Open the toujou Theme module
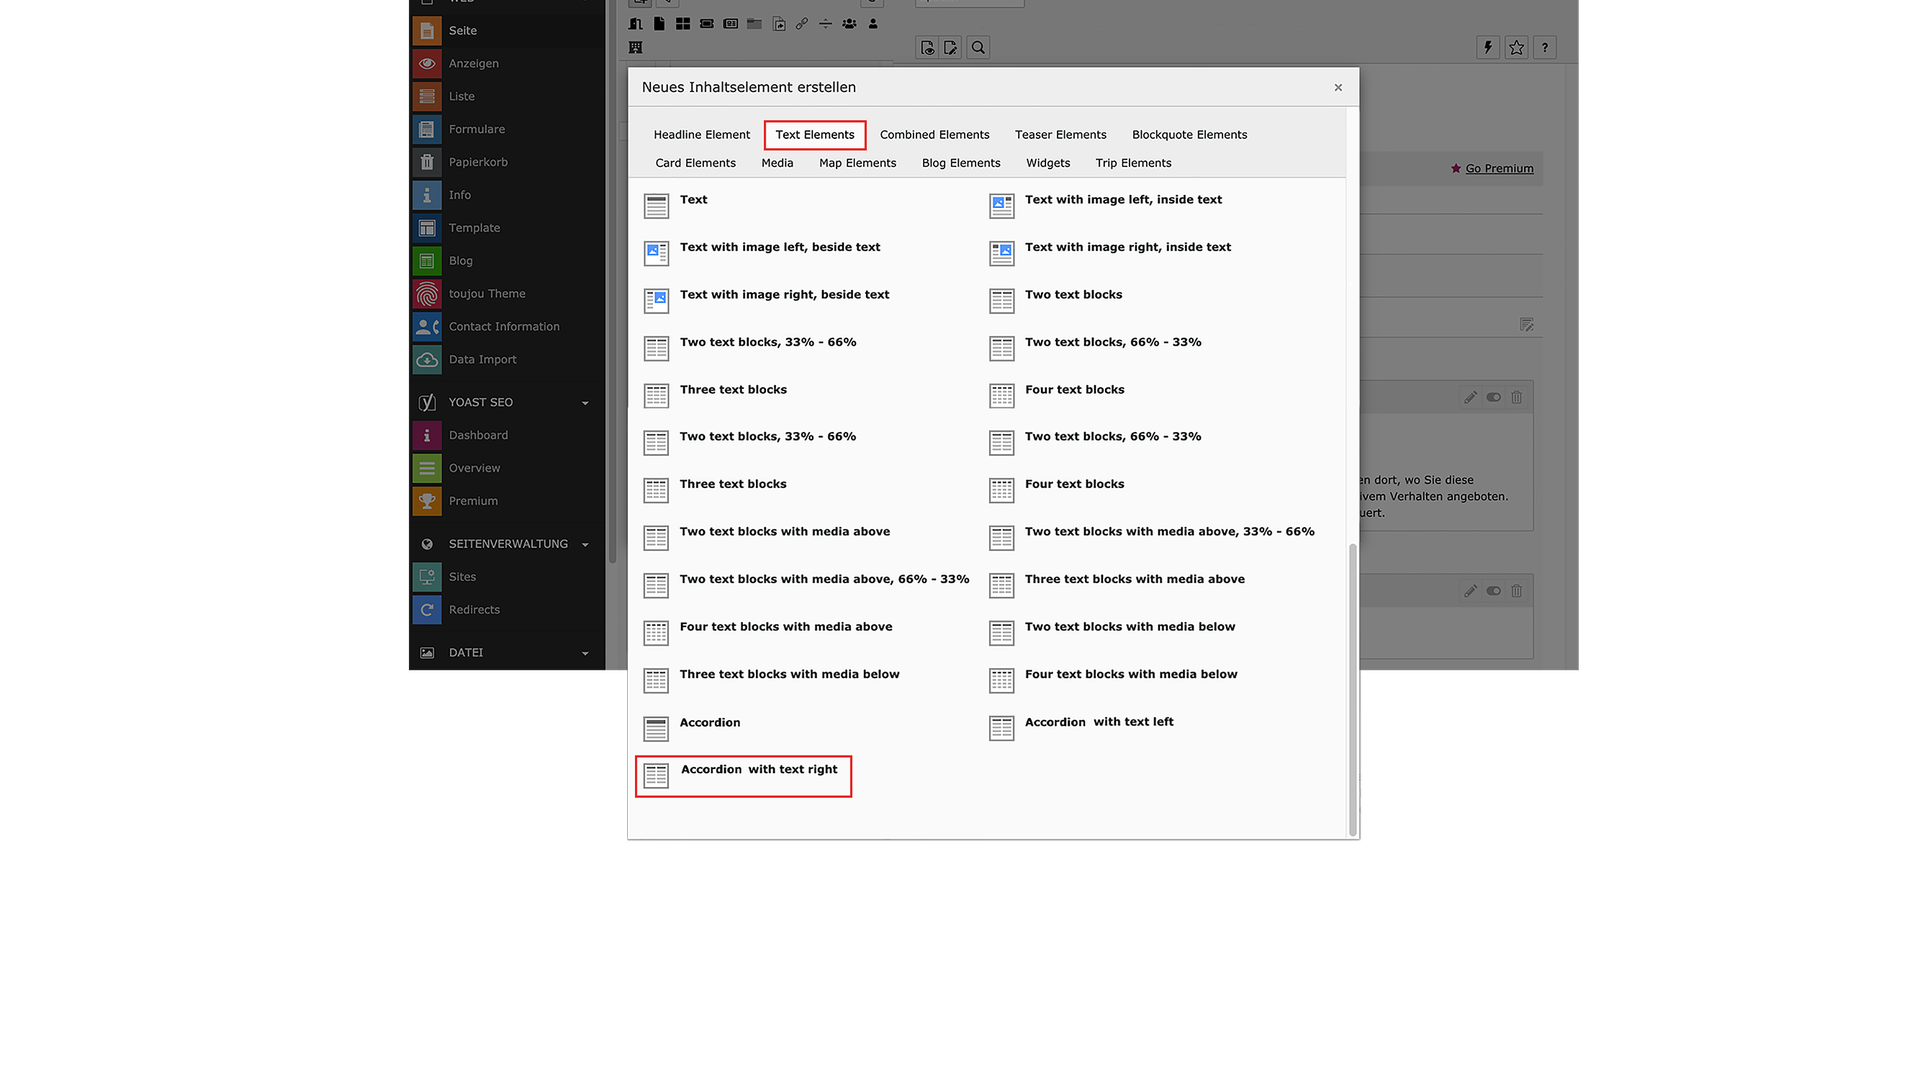The height and width of the screenshot is (1080, 1920). point(486,294)
